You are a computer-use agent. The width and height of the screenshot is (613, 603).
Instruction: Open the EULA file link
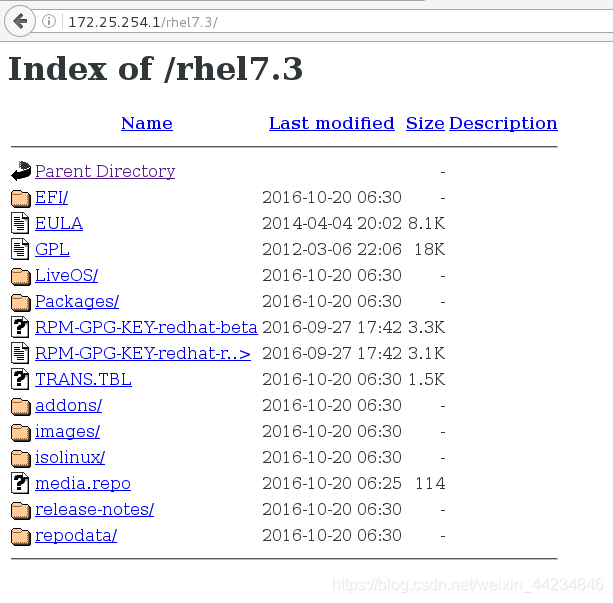pos(59,223)
